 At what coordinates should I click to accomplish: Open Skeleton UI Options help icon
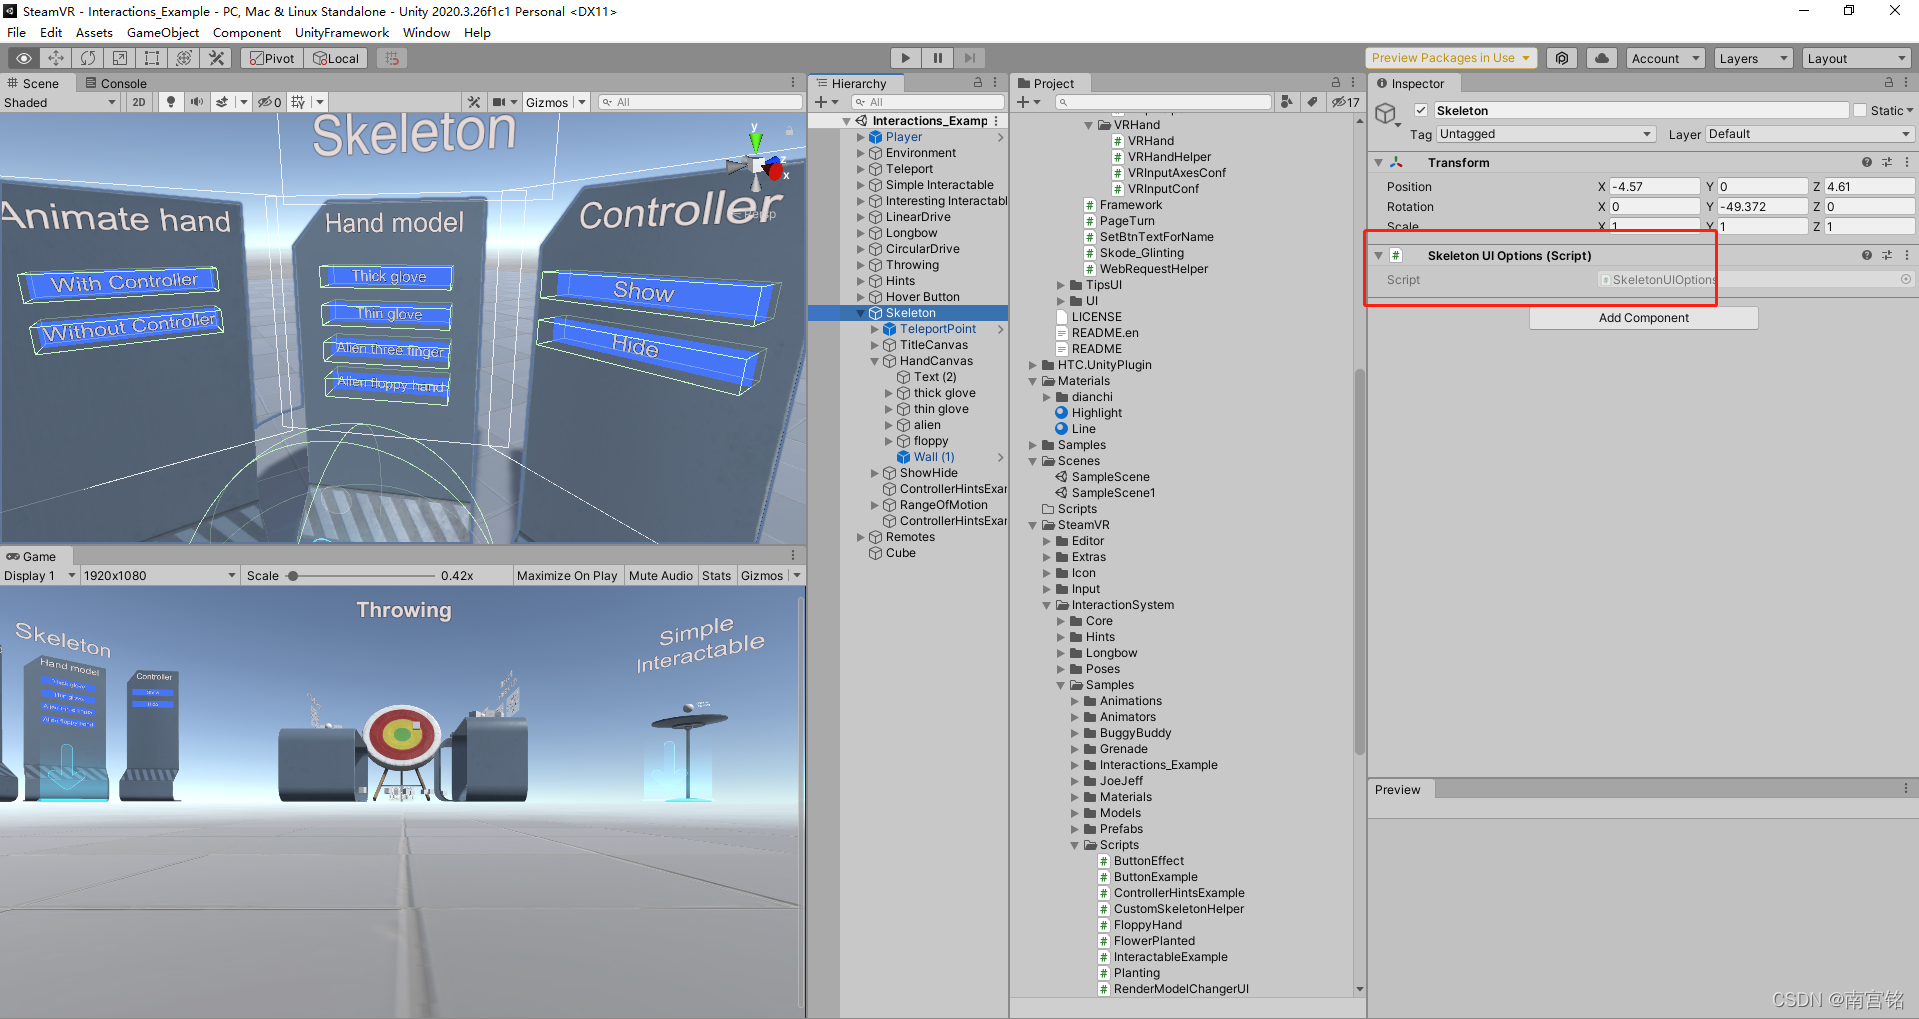click(1867, 255)
